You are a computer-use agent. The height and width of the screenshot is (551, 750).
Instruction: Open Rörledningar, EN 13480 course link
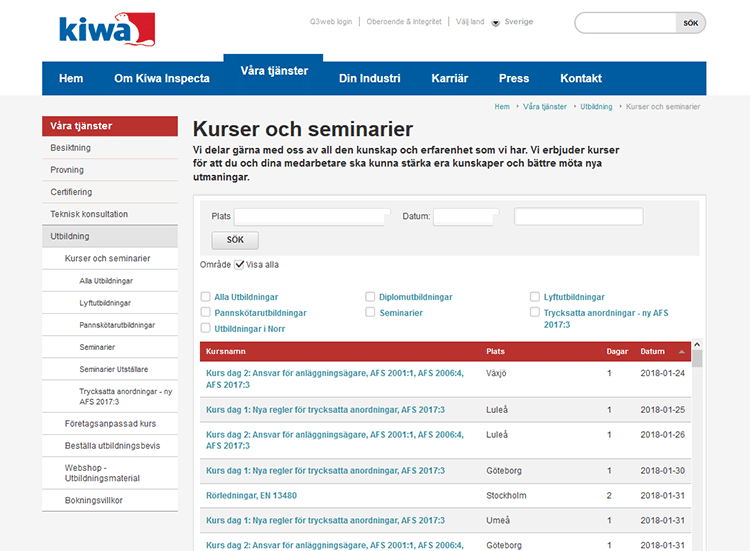coord(251,496)
